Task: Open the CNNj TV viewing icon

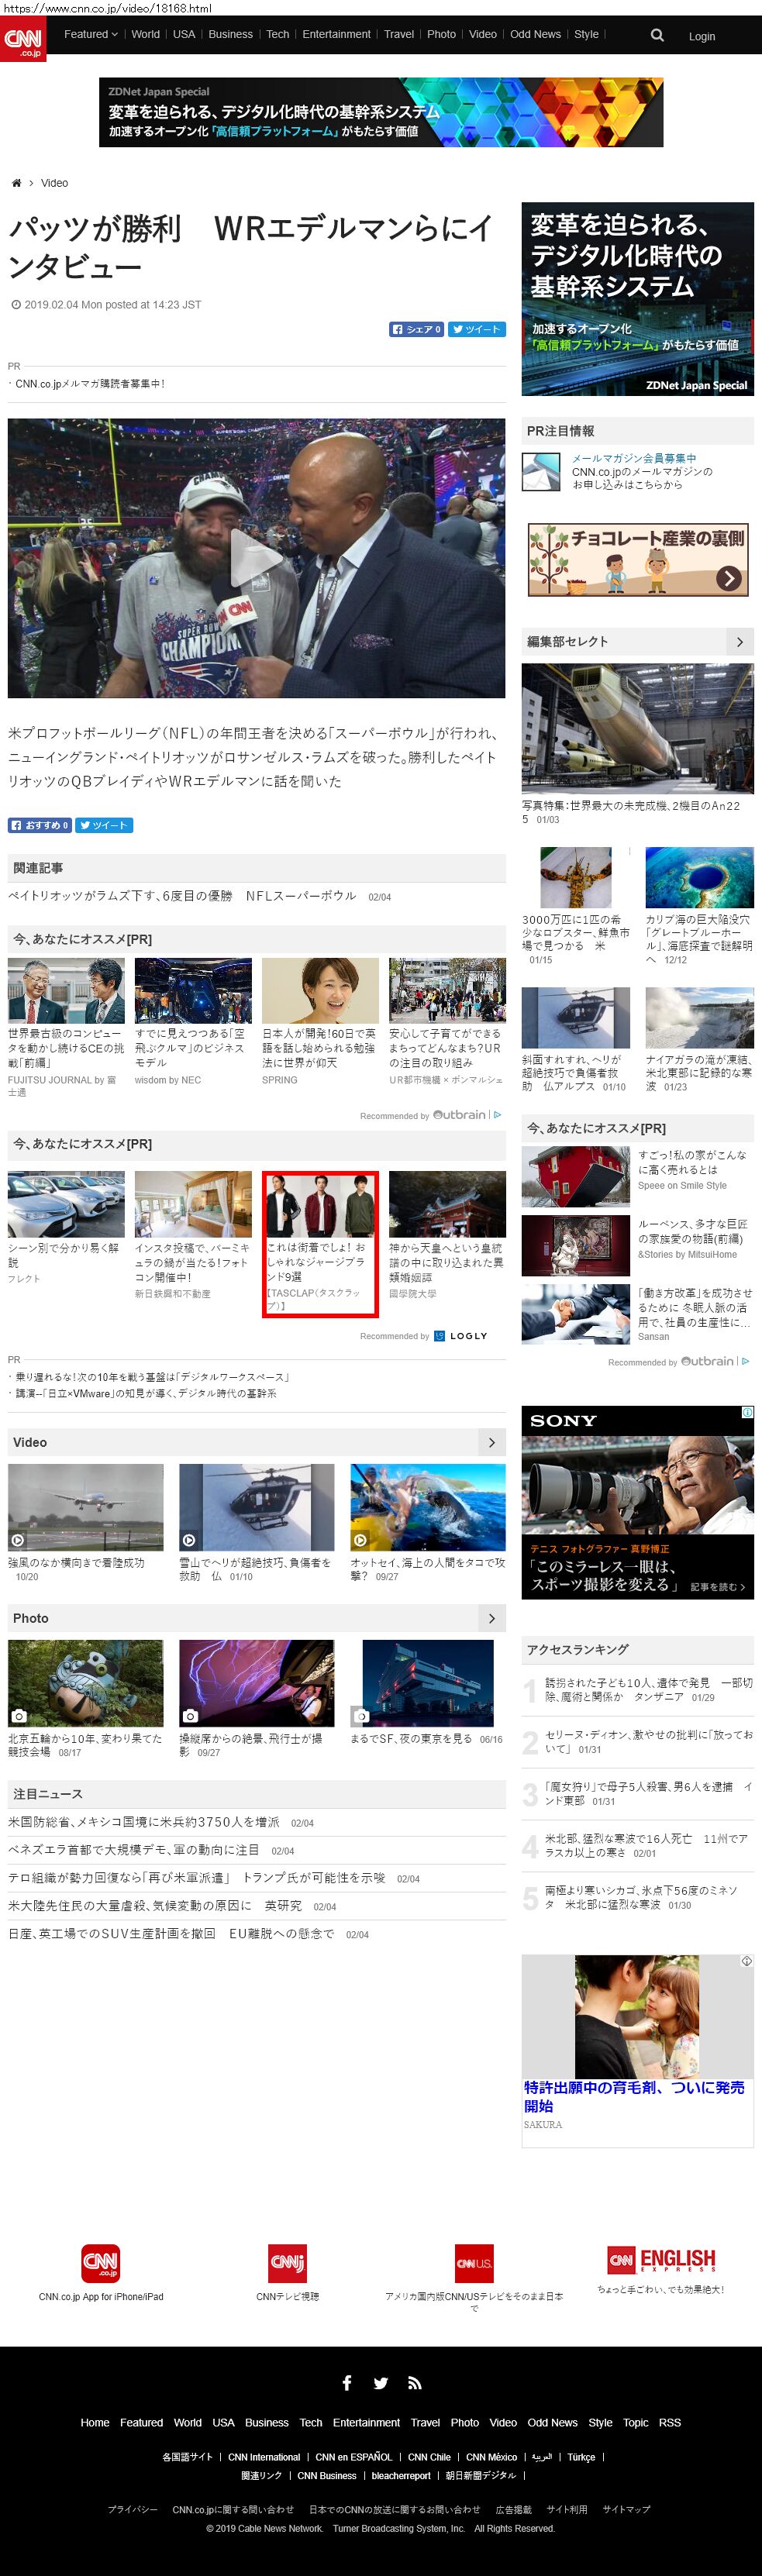Action: point(287,2263)
